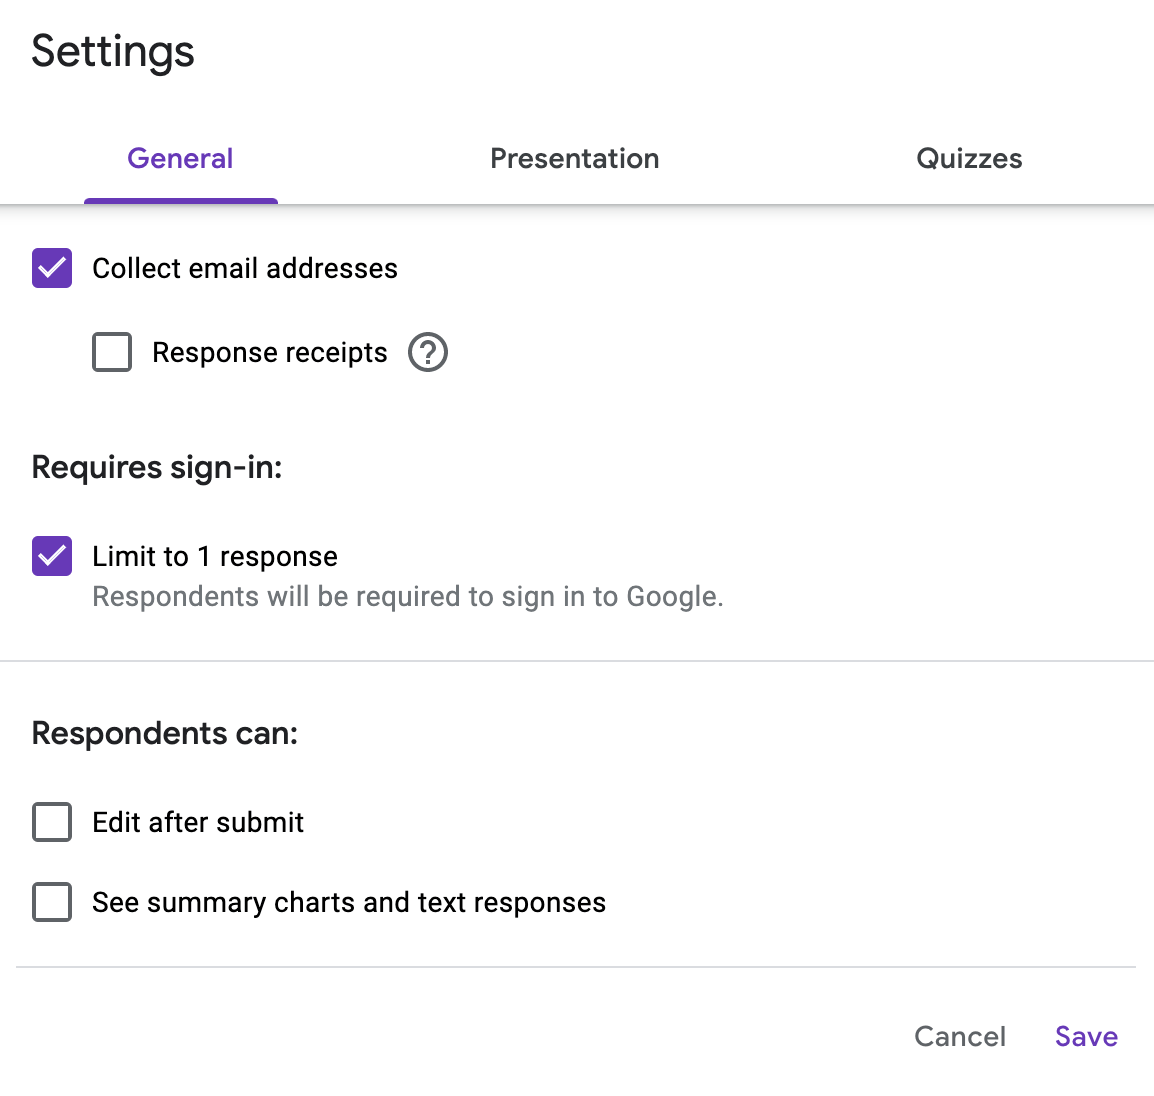
Task: Enable the Response receipts checkbox
Action: point(112,353)
